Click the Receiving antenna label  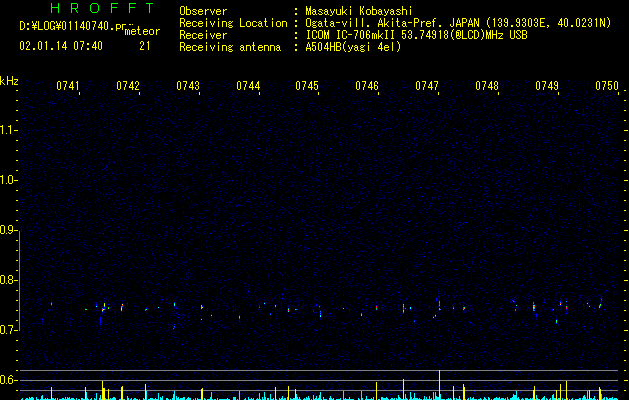coord(230,47)
